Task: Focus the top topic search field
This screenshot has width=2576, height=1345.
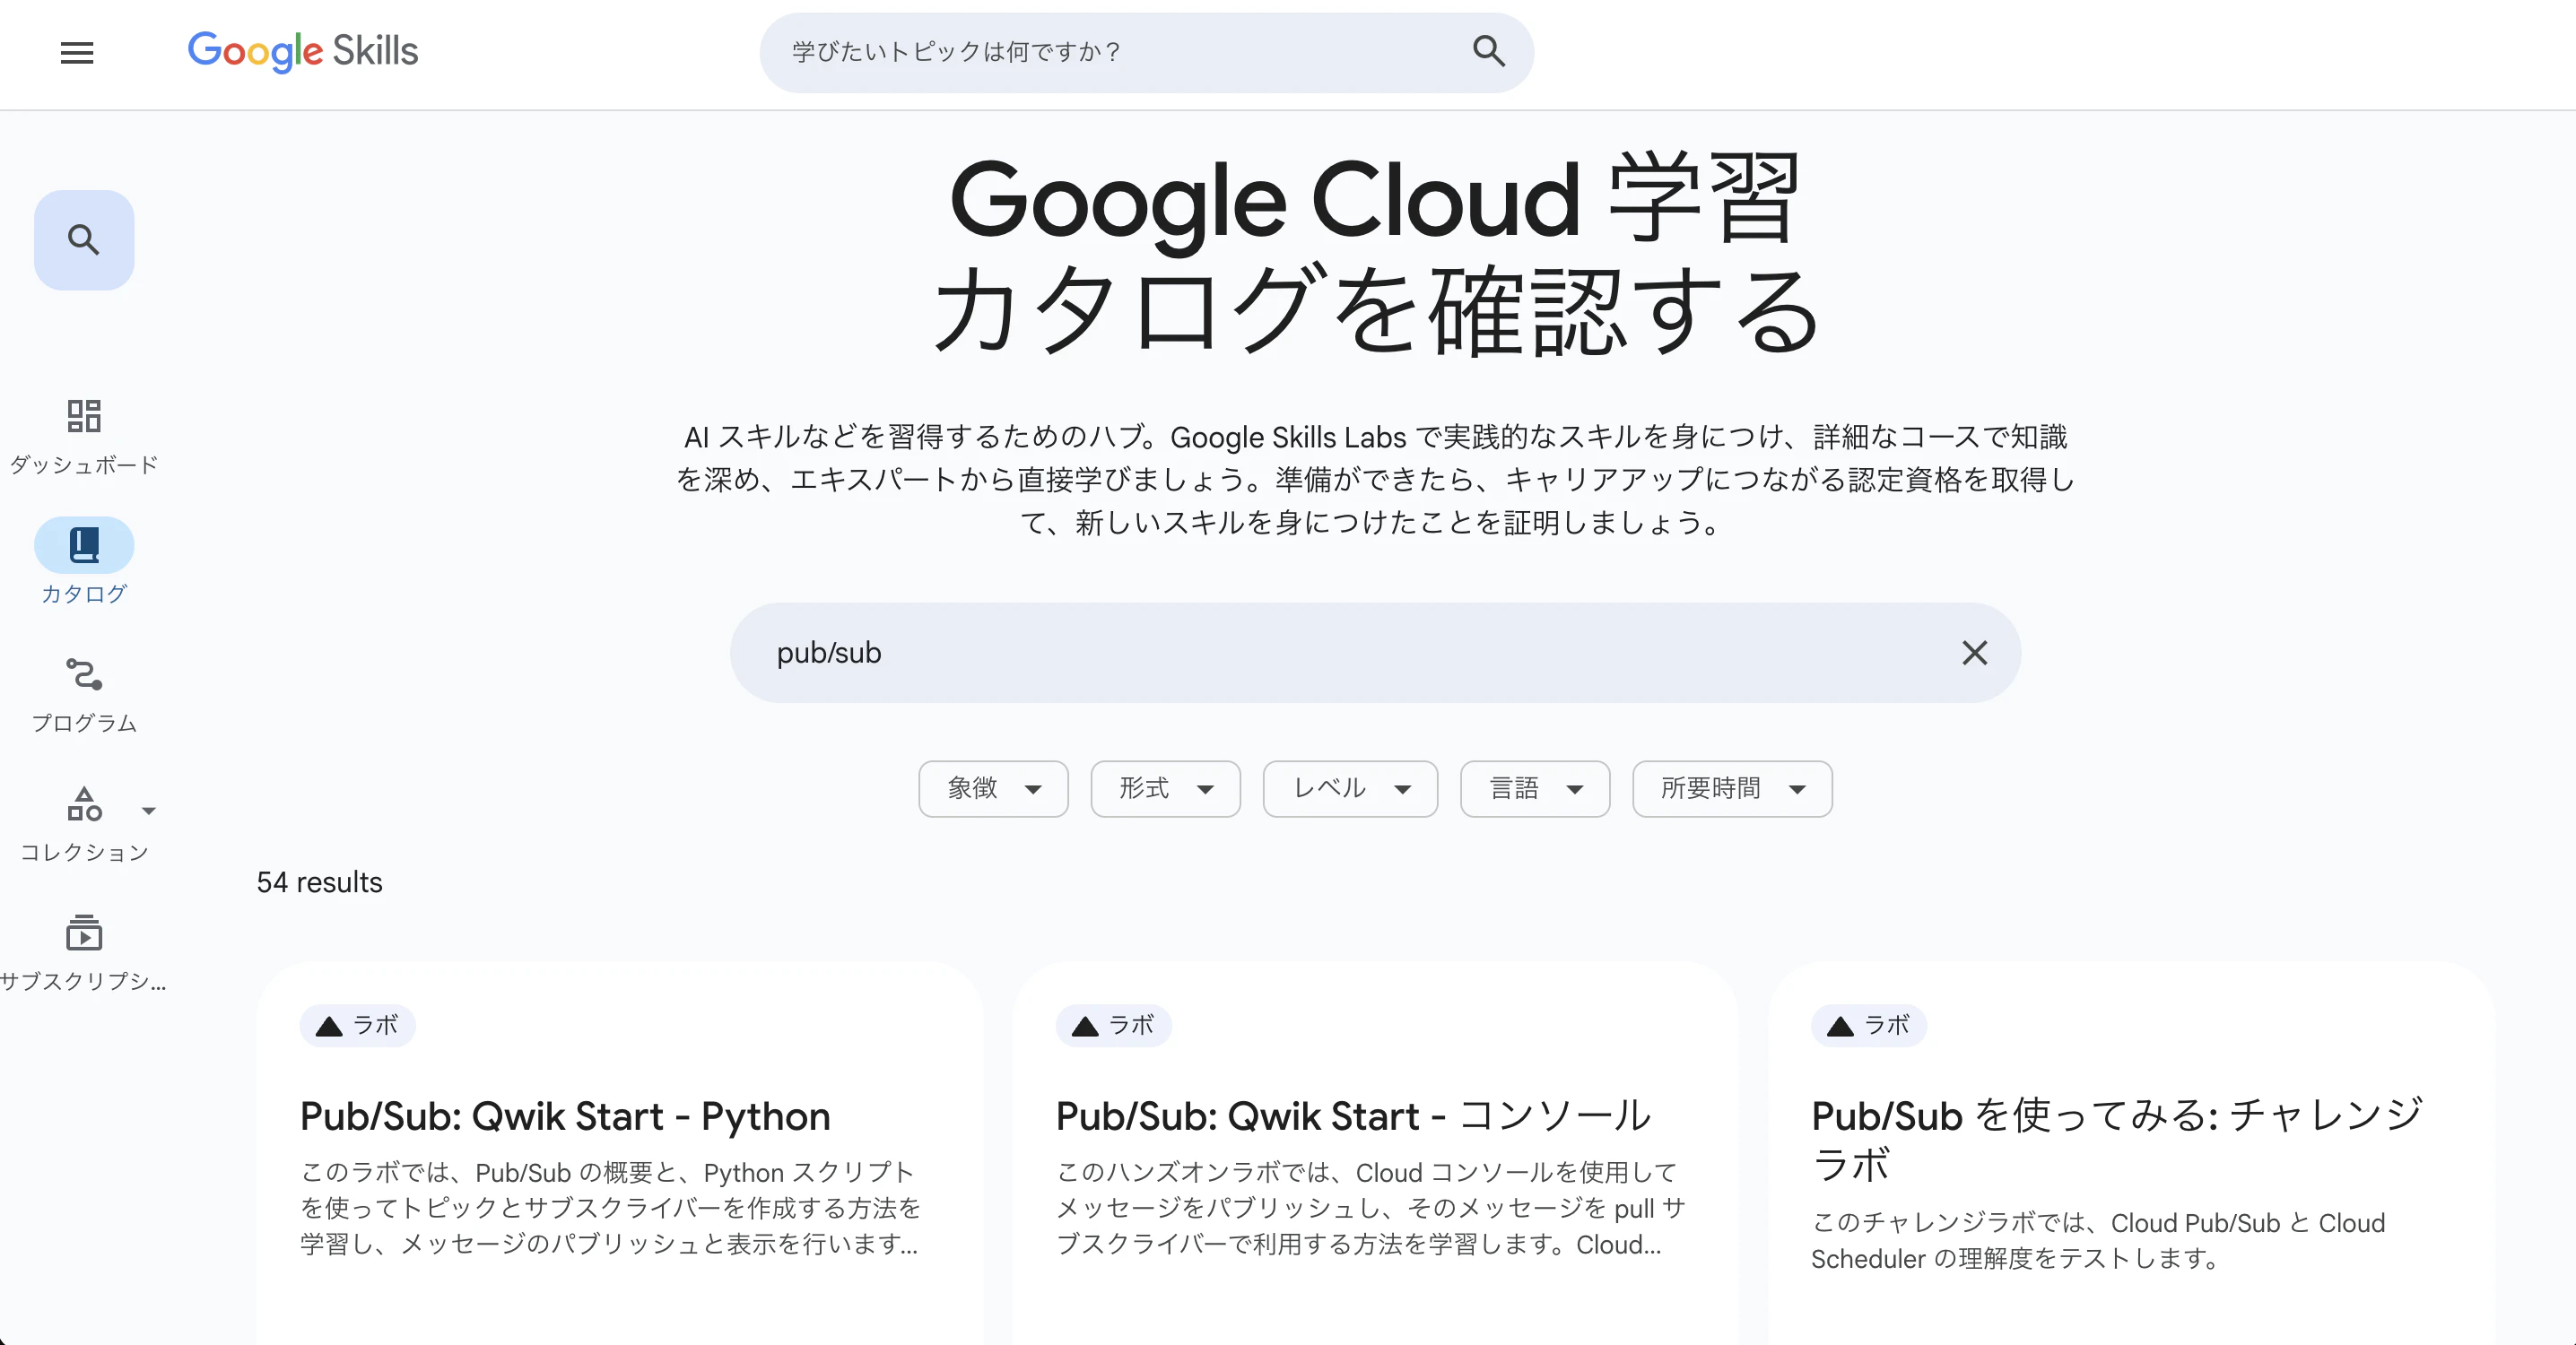Action: (x=1146, y=52)
